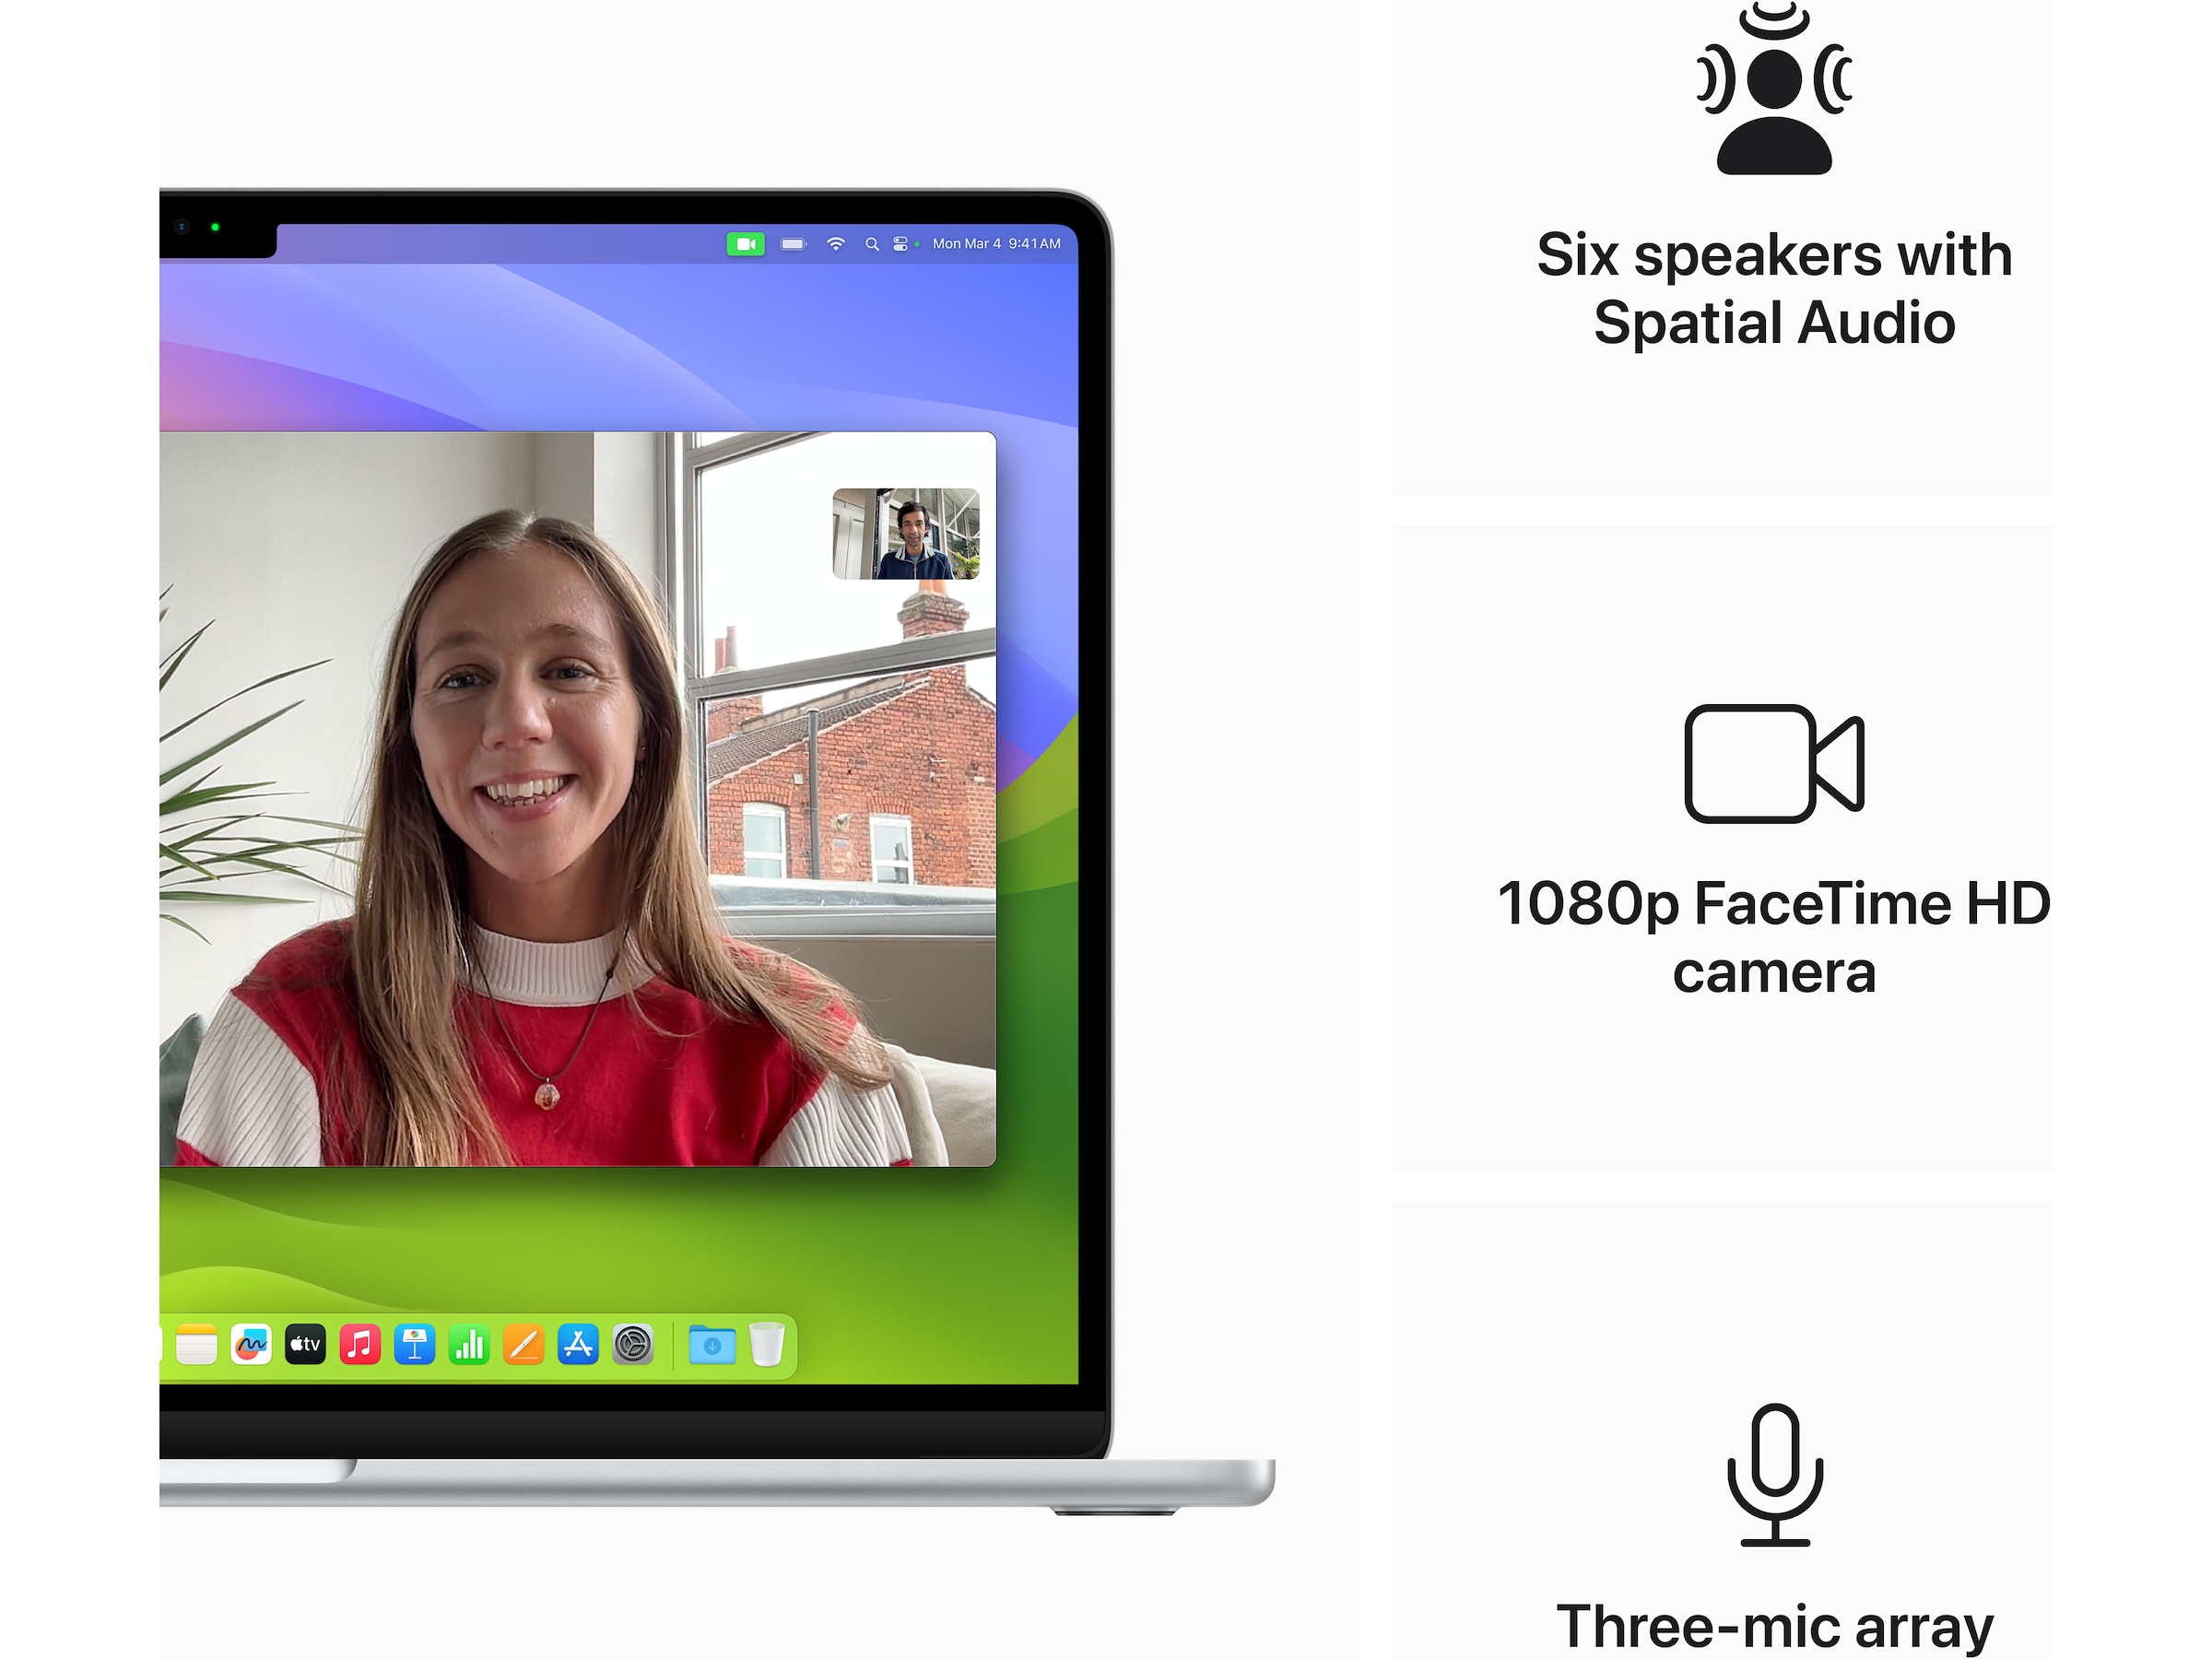Open the Apple TV app

[x=305, y=1345]
